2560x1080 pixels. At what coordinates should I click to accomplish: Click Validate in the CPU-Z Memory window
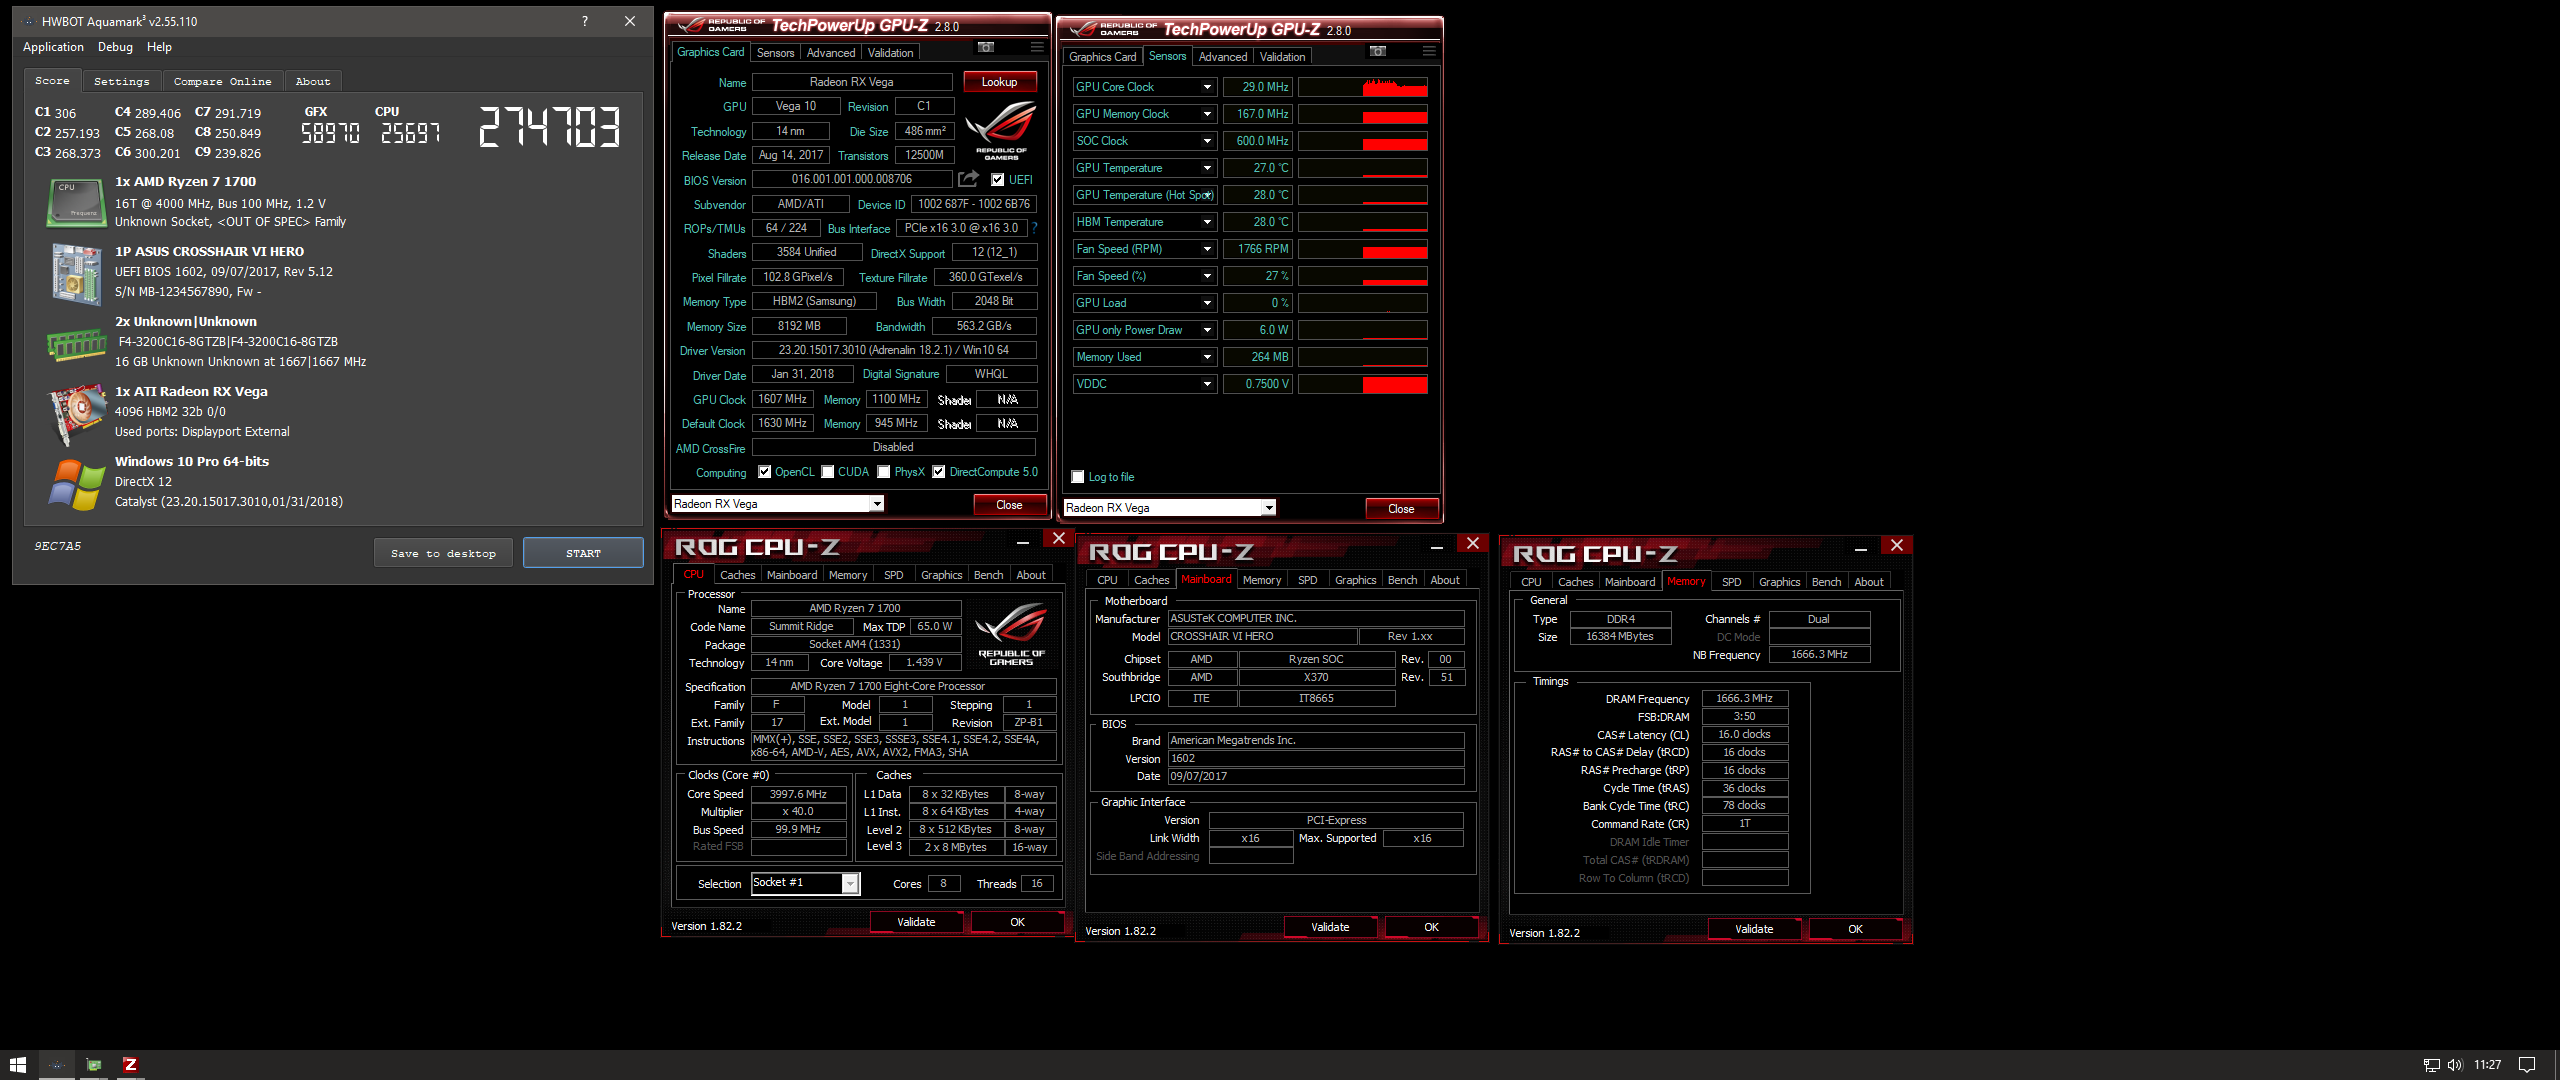1753,929
